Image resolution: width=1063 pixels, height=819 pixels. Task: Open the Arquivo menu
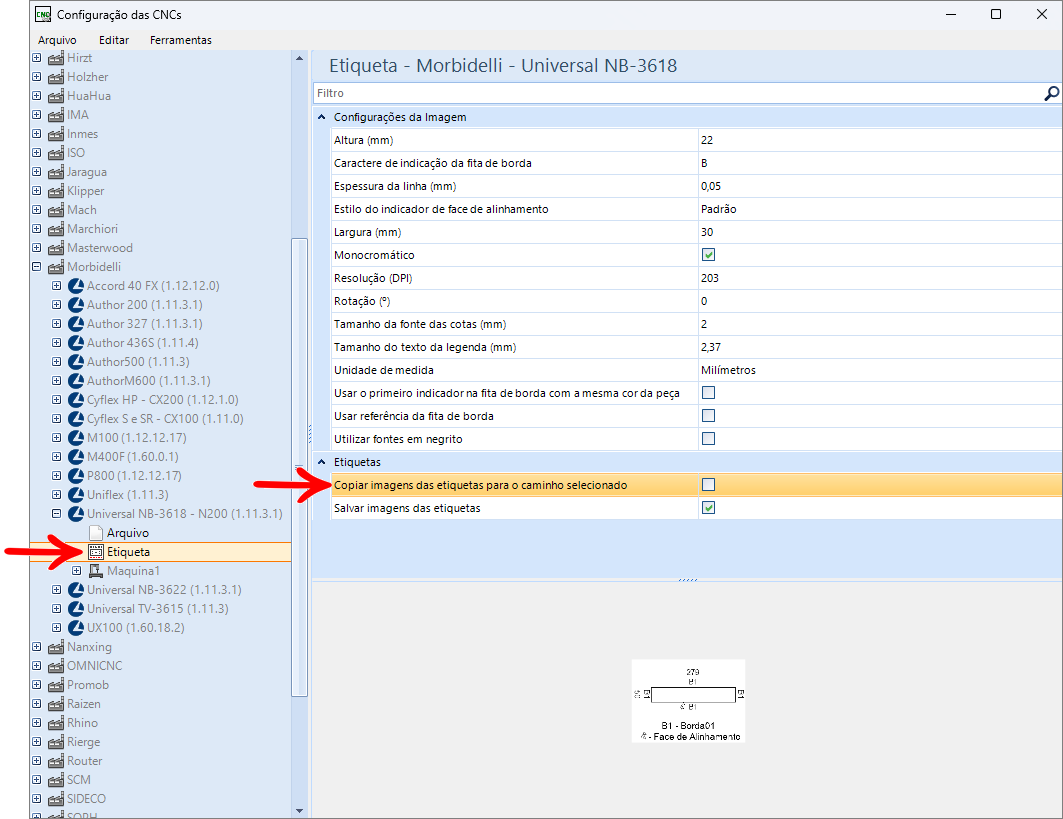coord(58,40)
